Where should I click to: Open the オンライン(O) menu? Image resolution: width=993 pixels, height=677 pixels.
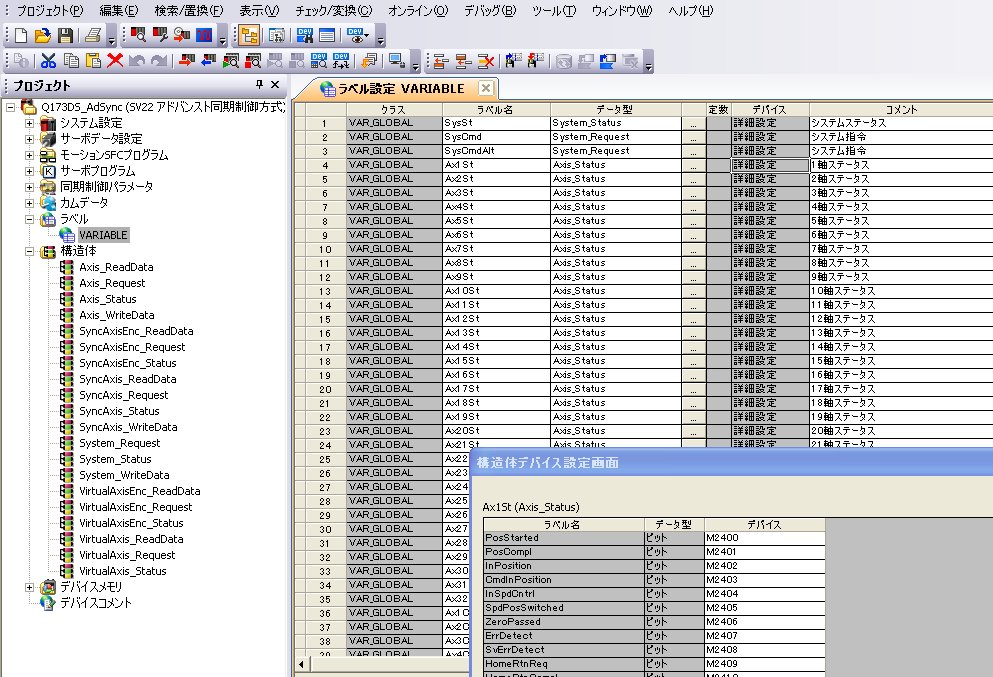(418, 11)
